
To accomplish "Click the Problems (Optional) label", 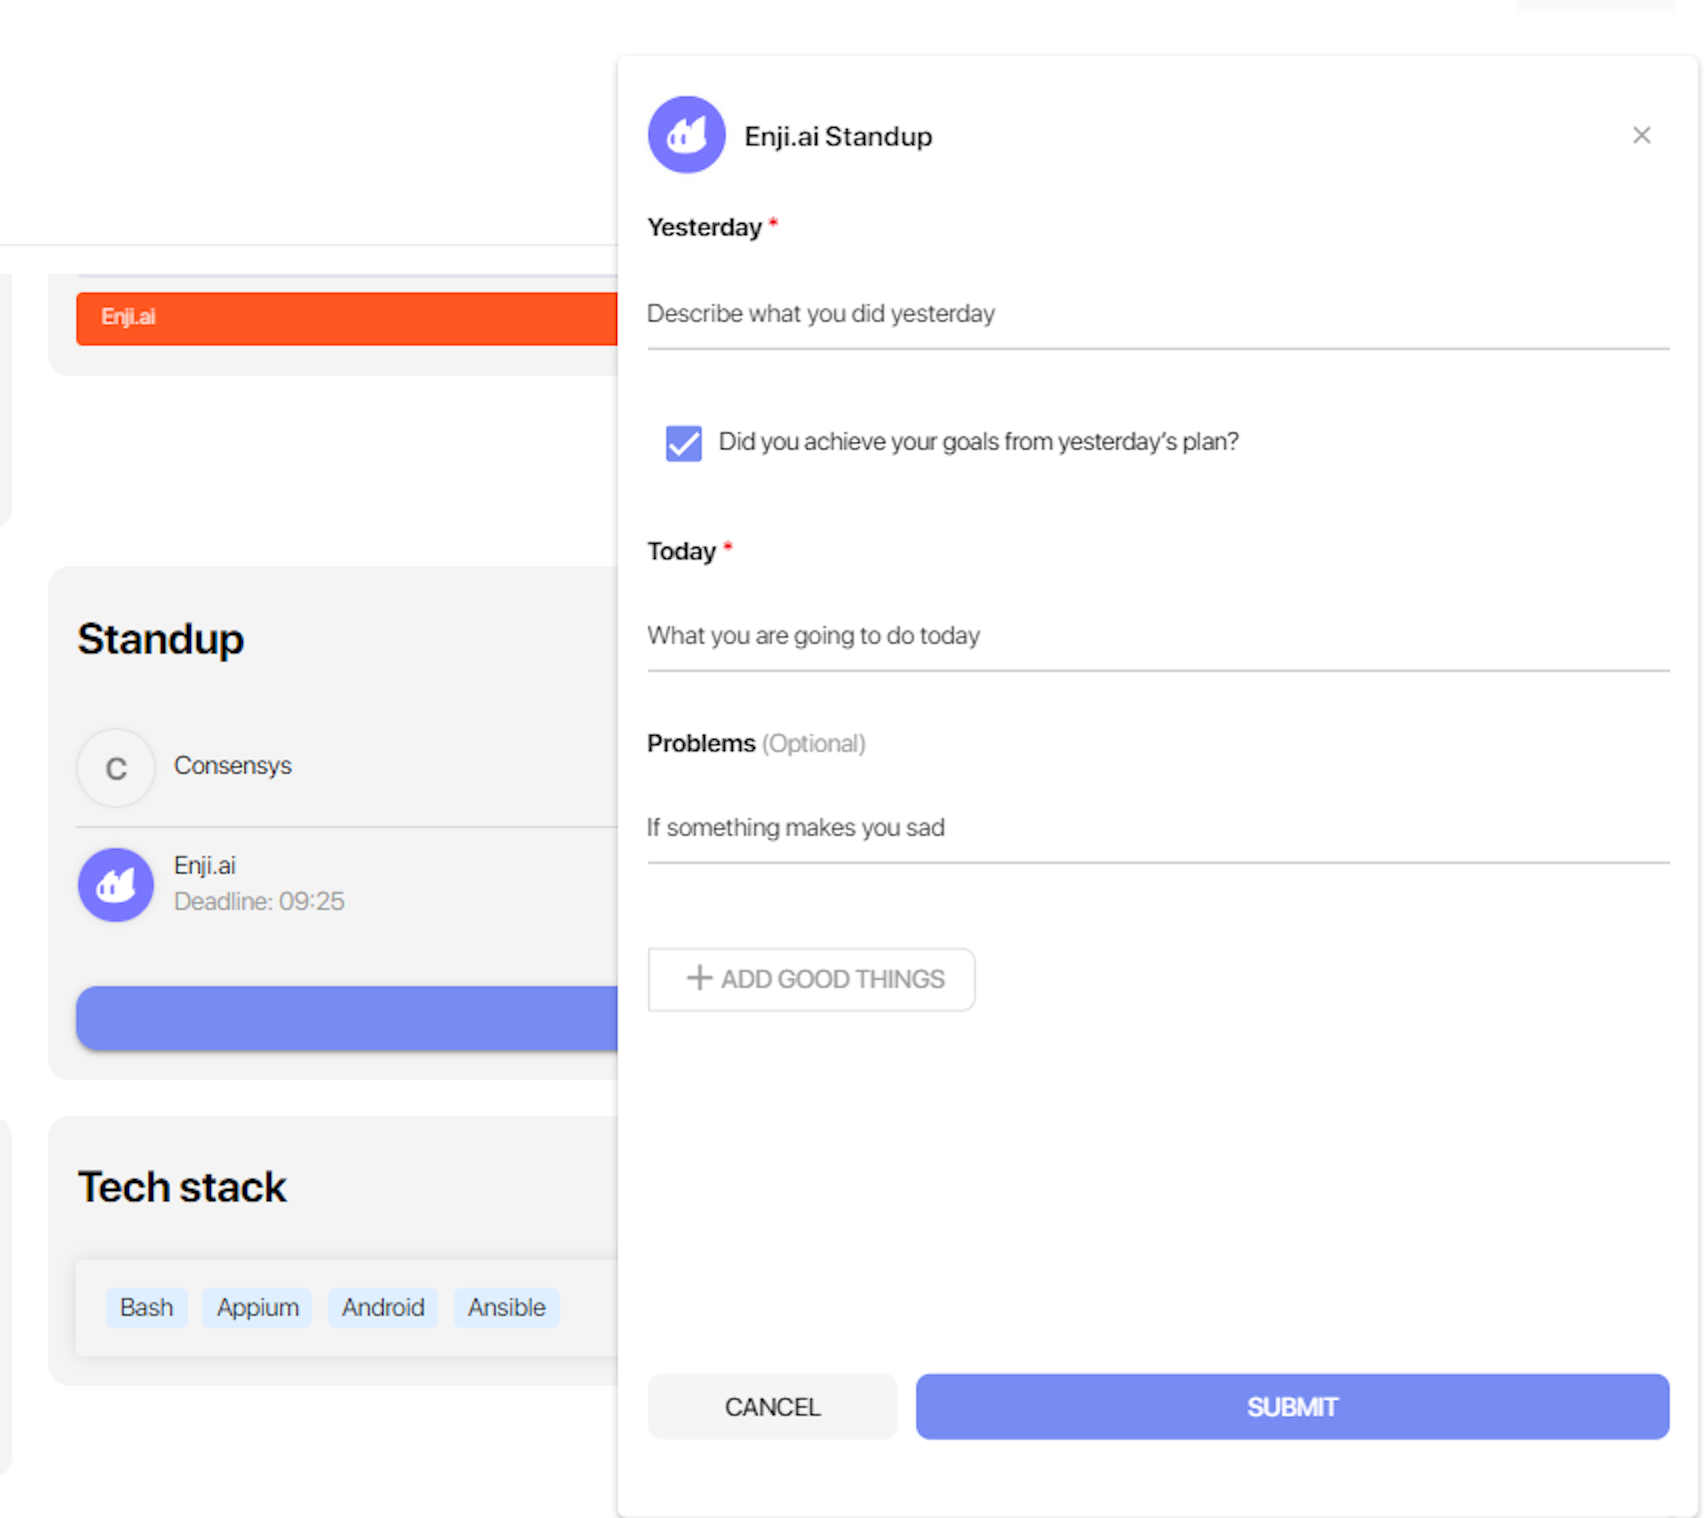I will (756, 743).
